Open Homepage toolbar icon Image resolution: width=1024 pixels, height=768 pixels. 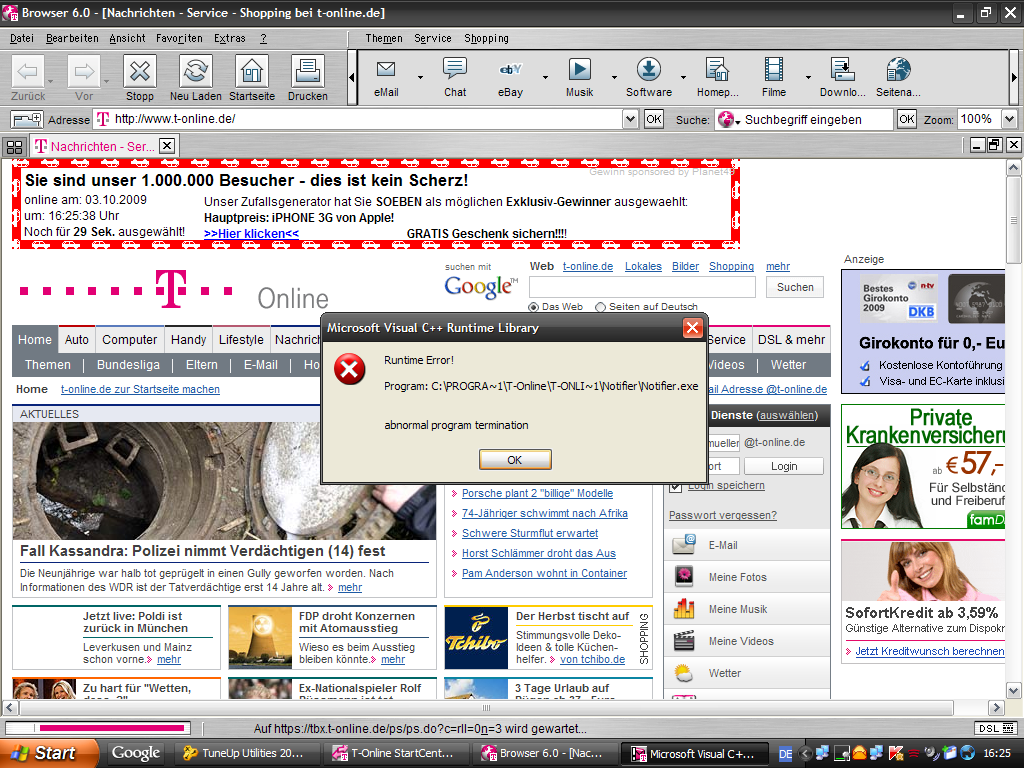717,69
